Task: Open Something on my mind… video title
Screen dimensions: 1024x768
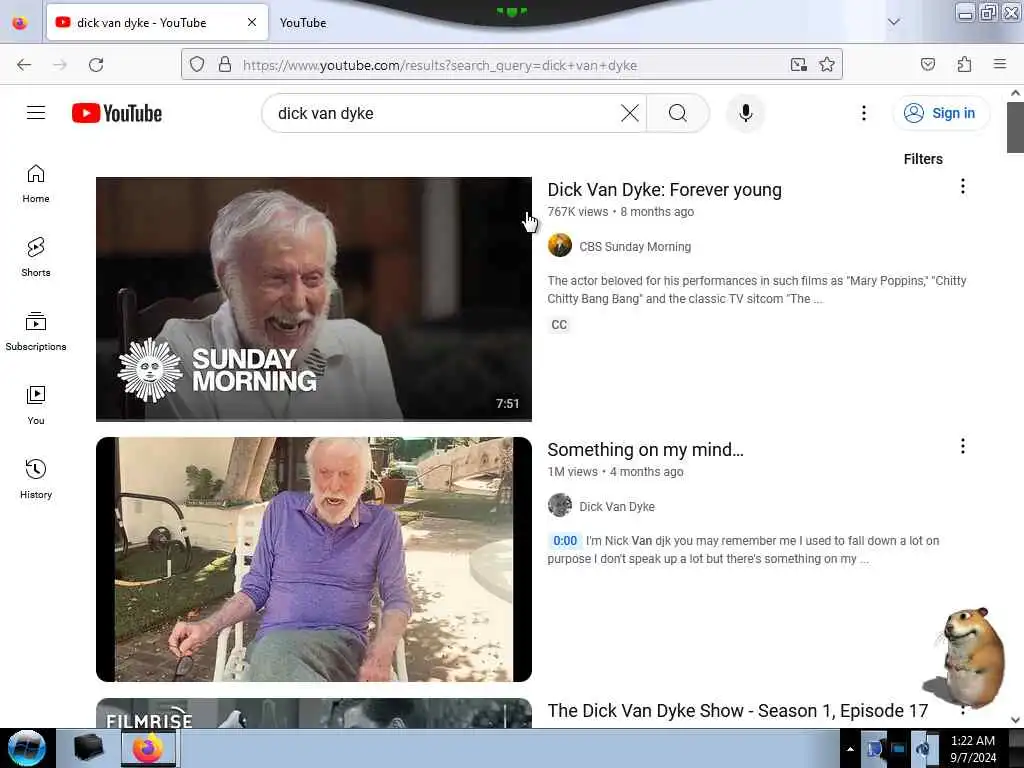Action: [x=645, y=450]
